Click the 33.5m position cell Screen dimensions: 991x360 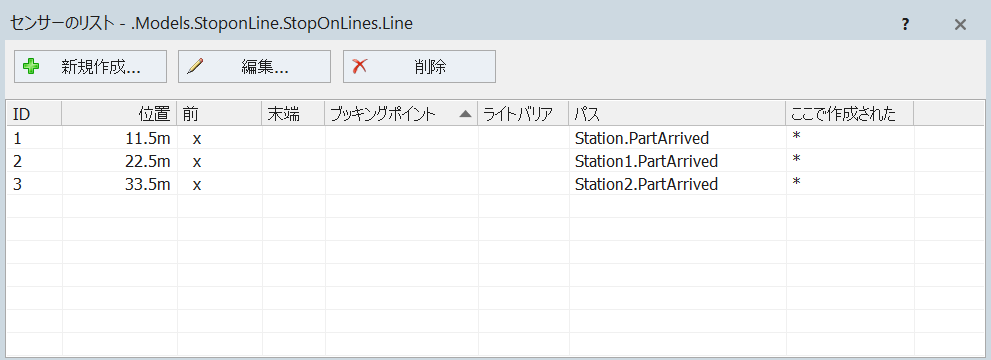point(119,184)
